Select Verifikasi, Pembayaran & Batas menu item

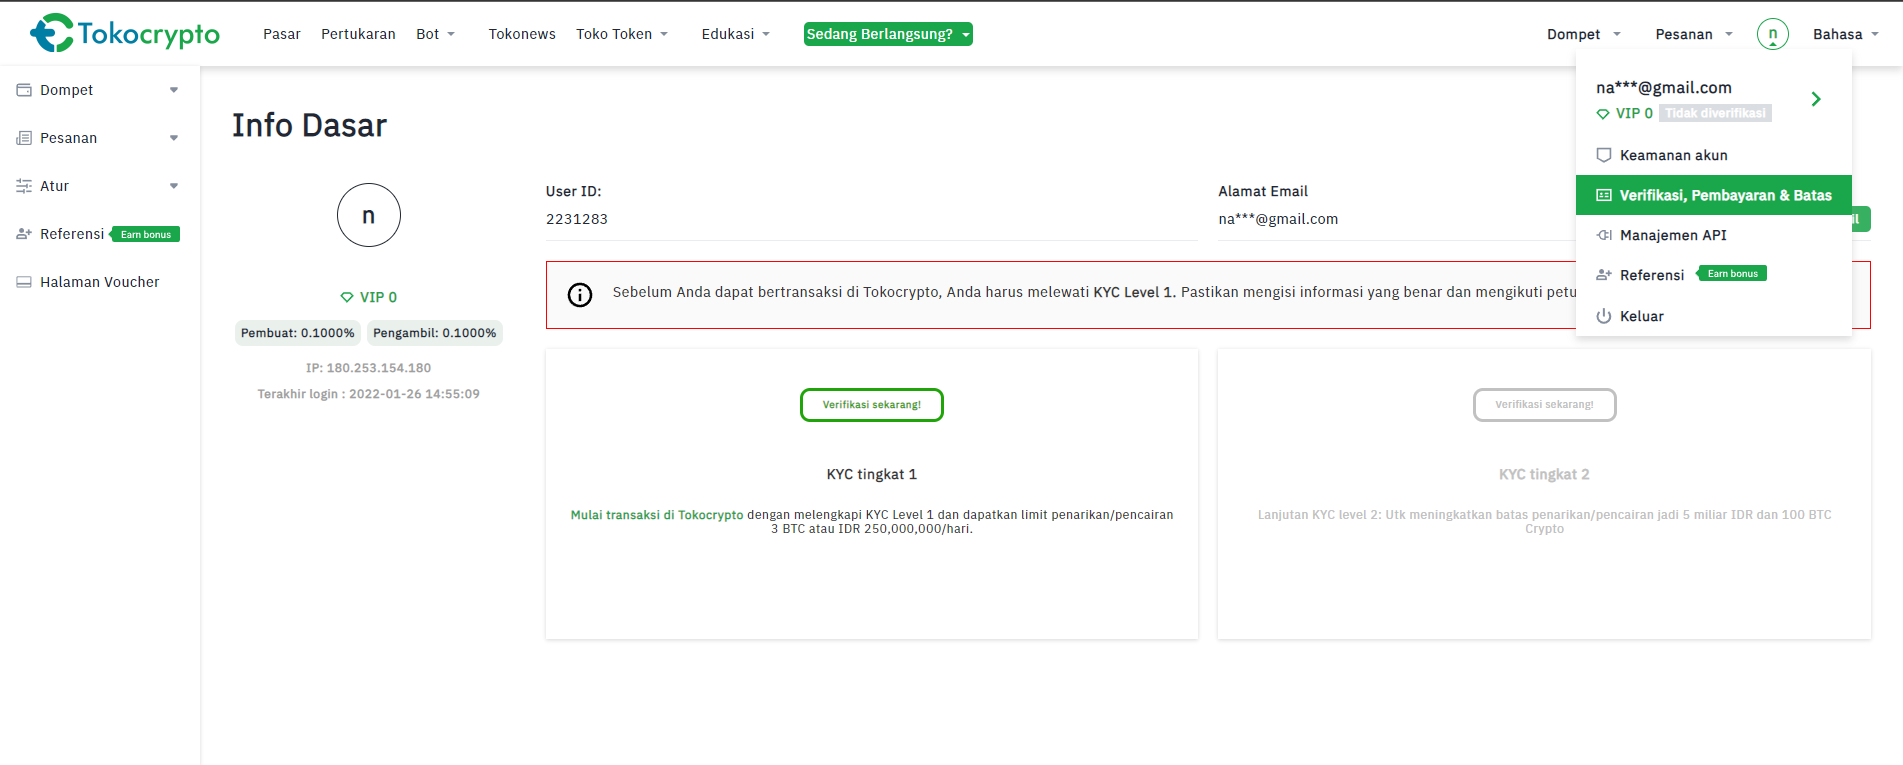tap(1714, 195)
